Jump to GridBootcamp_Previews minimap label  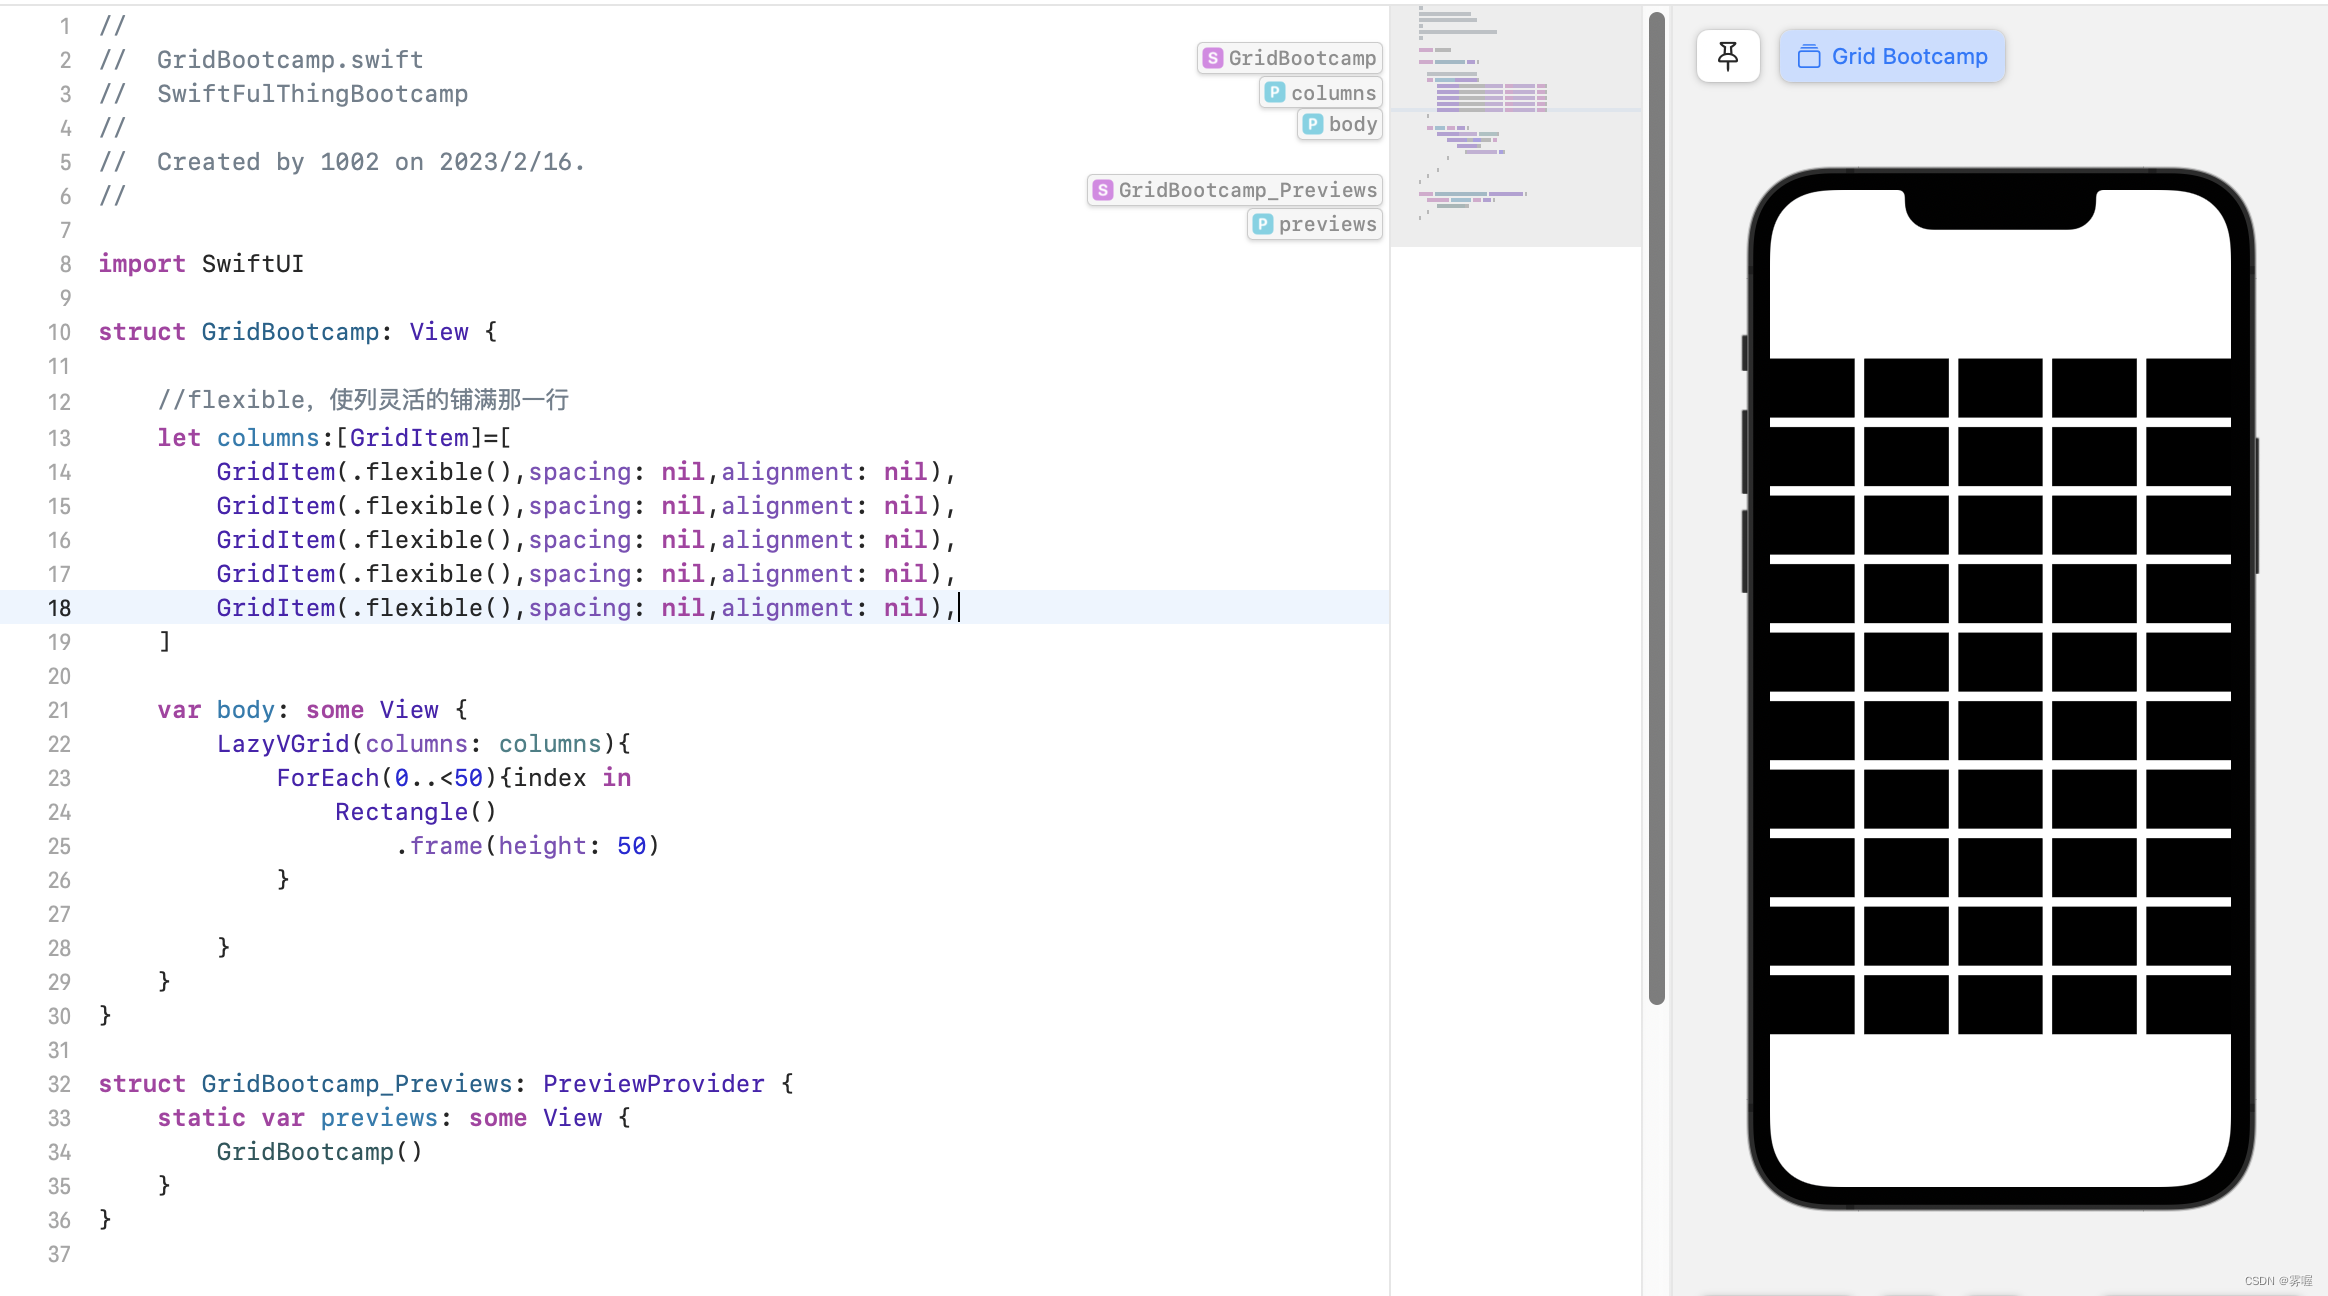(1235, 190)
